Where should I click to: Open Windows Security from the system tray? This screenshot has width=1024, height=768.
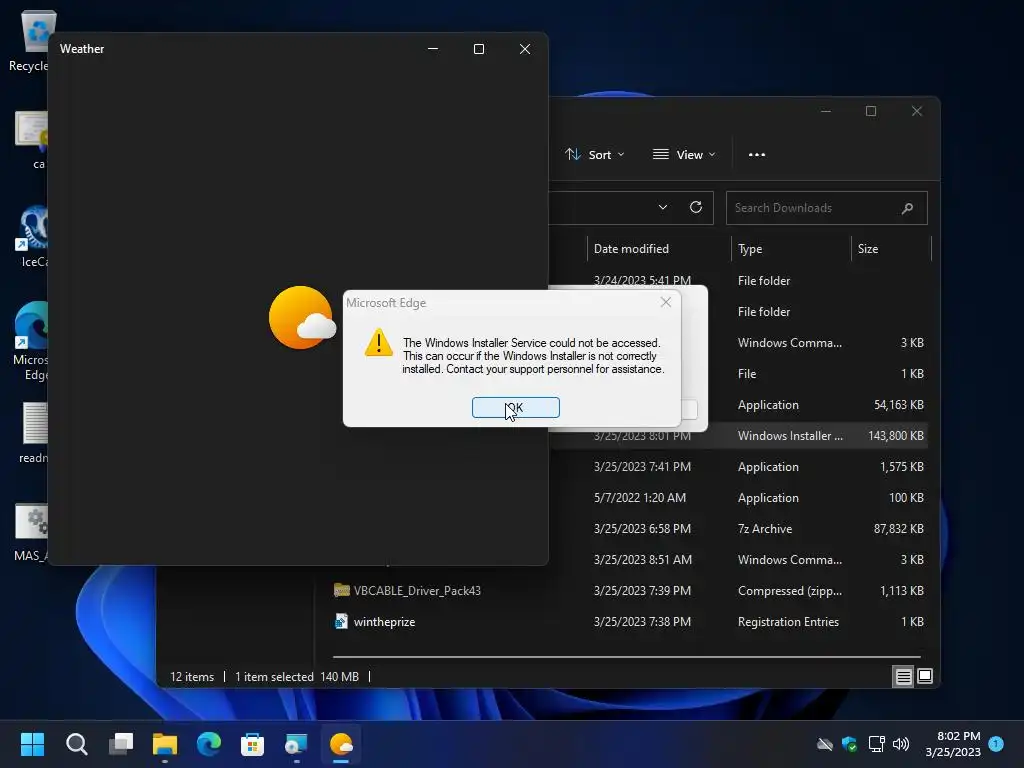850,744
